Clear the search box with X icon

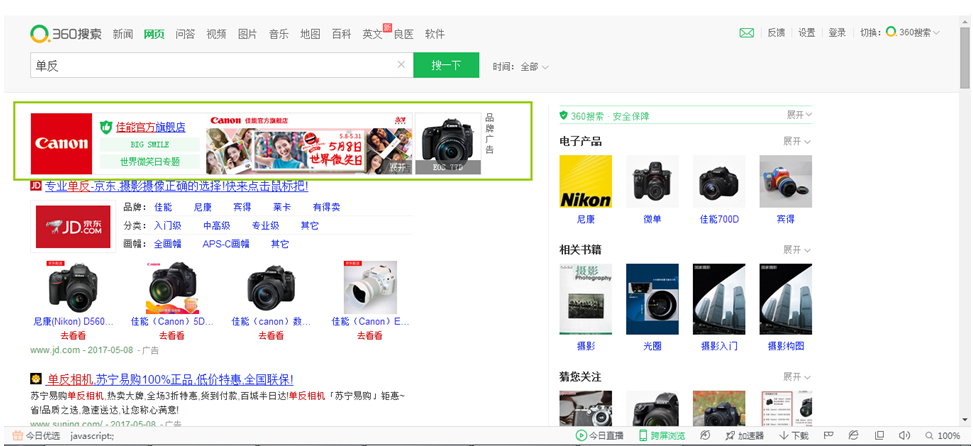click(401, 66)
